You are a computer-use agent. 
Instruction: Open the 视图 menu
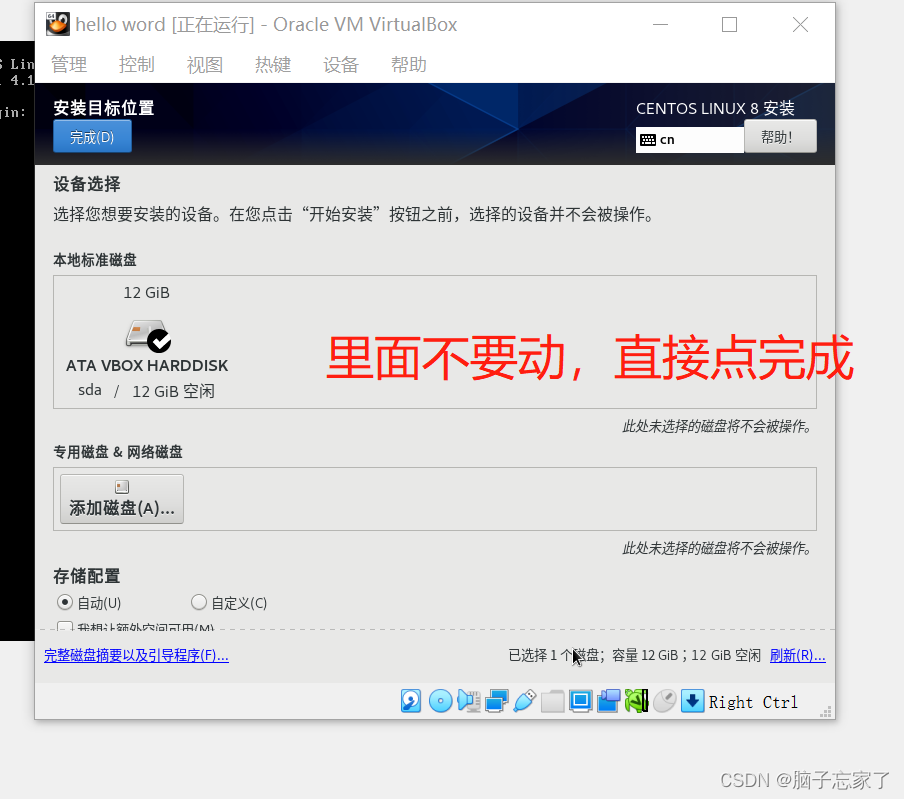point(205,65)
